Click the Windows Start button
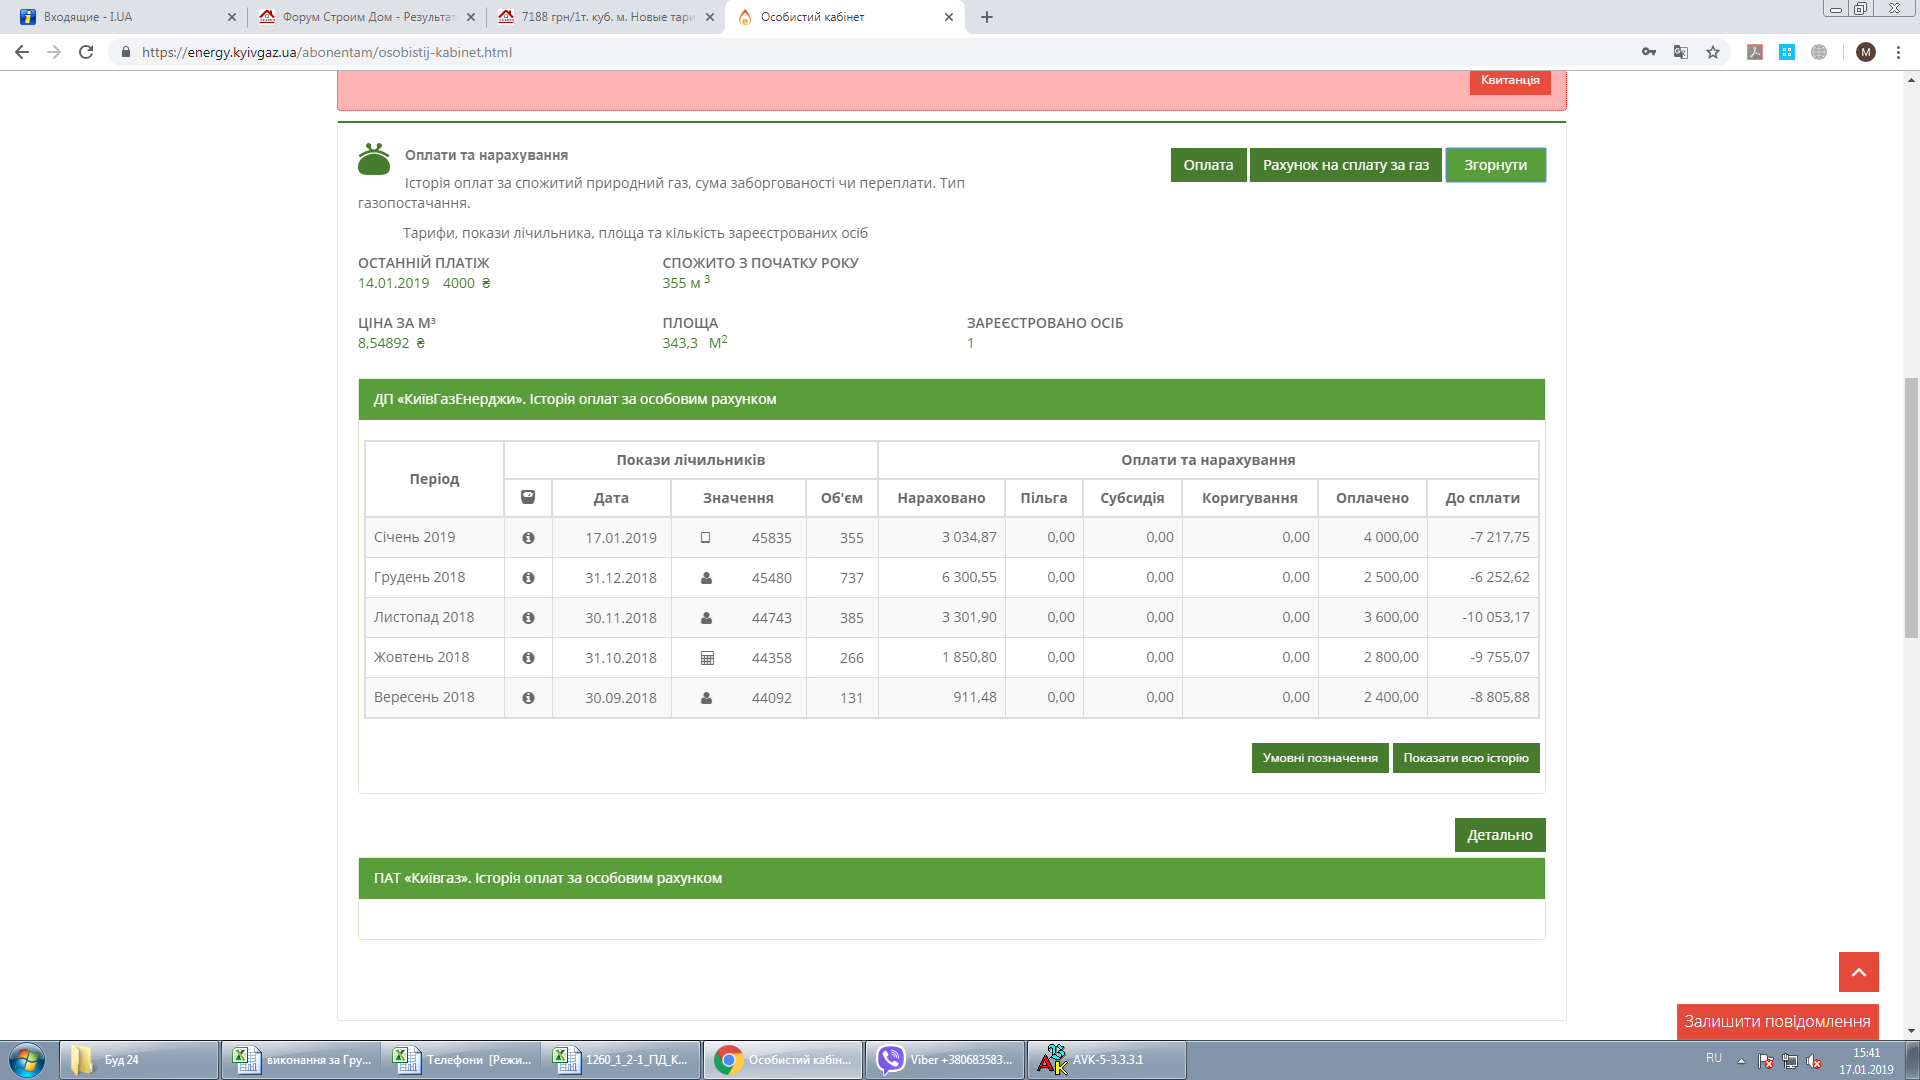 click(27, 1060)
